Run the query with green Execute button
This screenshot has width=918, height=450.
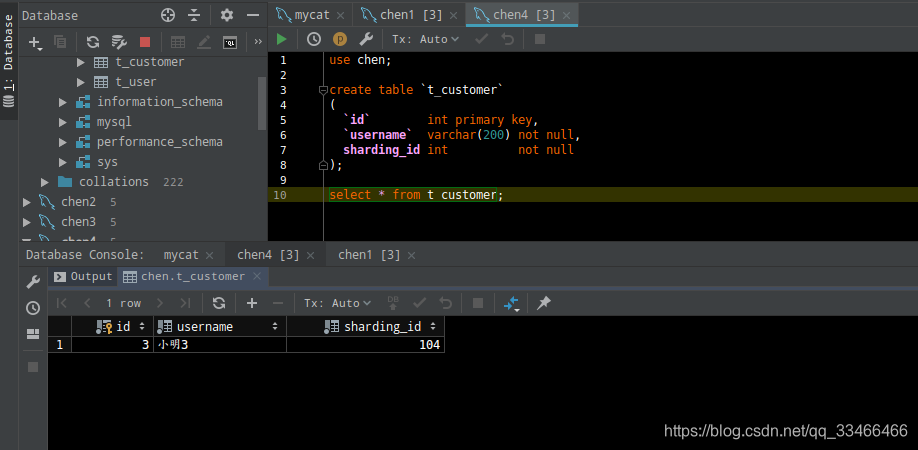click(x=282, y=39)
